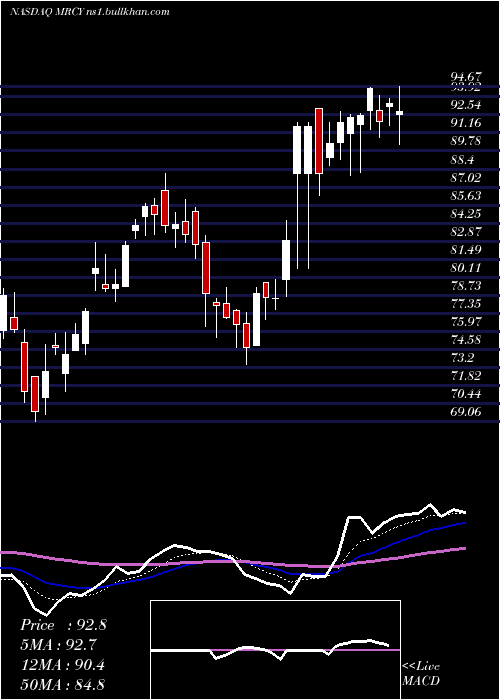
Task: Click the 71.82 price axis label
Action: tap(466, 376)
